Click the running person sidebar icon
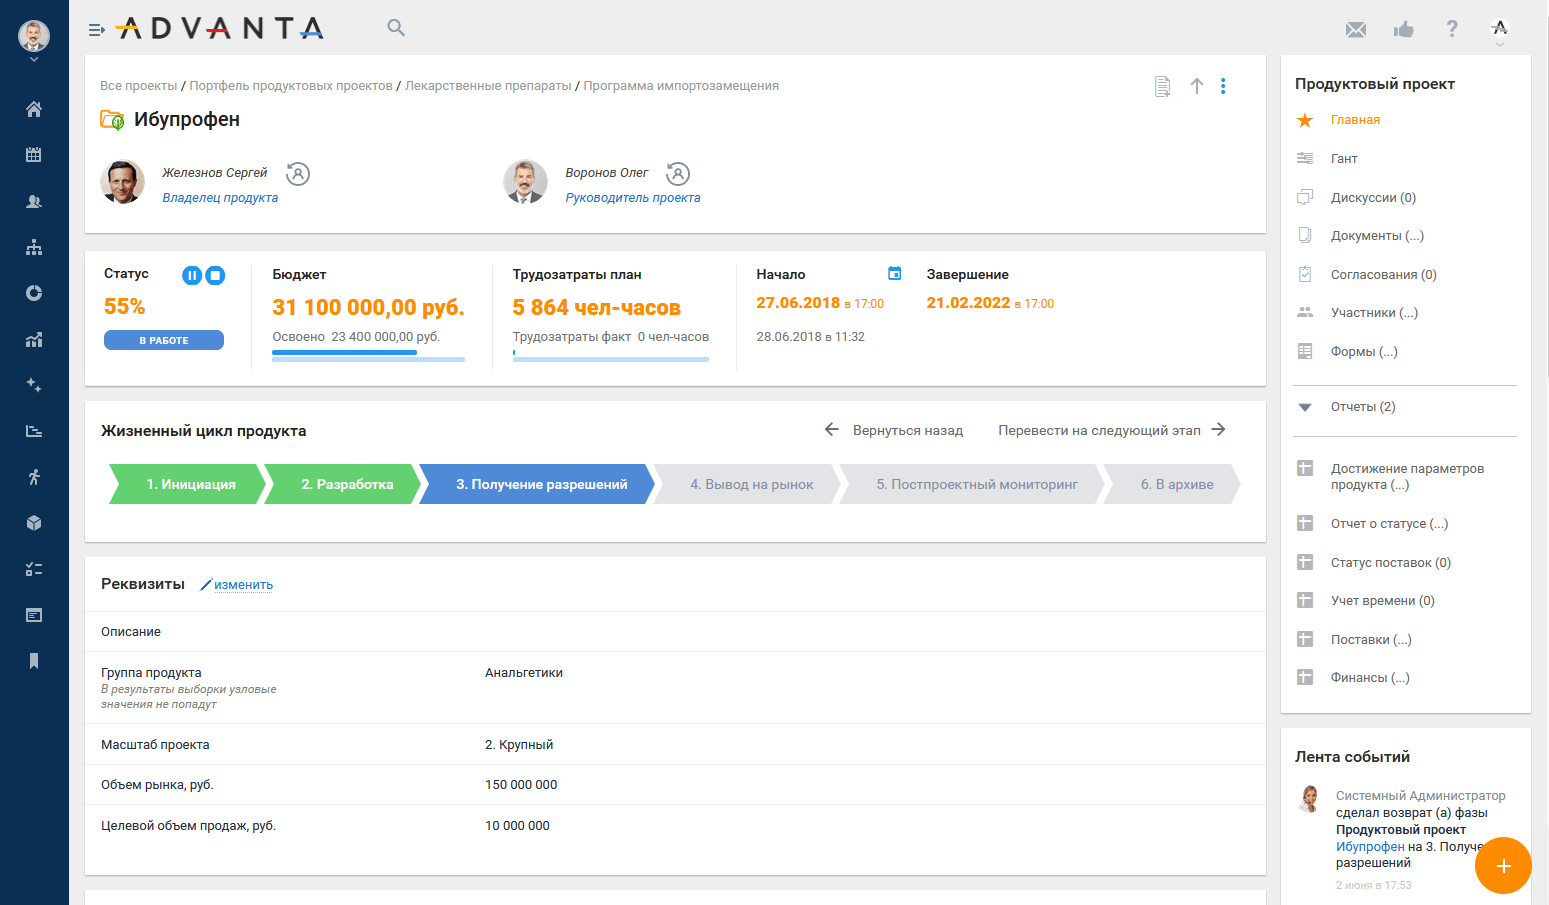1549x905 pixels. 34,477
